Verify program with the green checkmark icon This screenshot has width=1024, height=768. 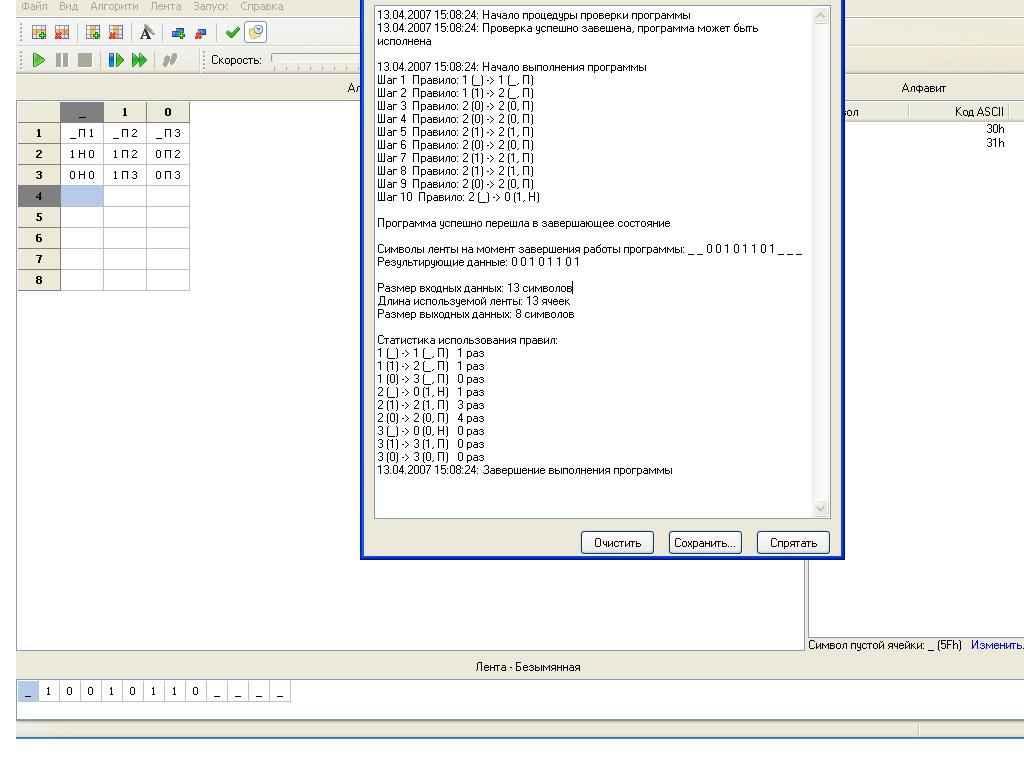coord(233,33)
